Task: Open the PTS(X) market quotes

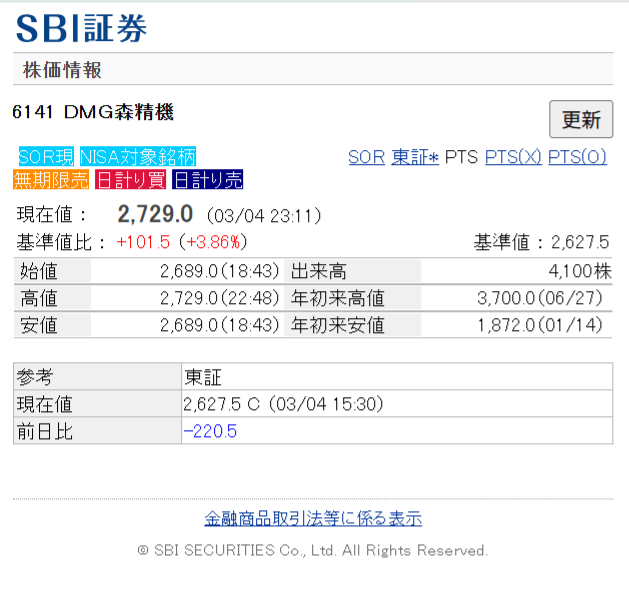Action: (513, 157)
